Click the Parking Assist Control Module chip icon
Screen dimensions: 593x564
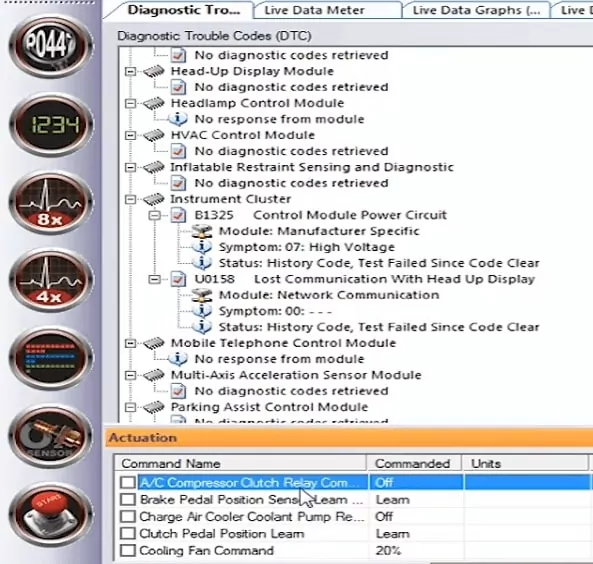pyautogui.click(x=154, y=407)
